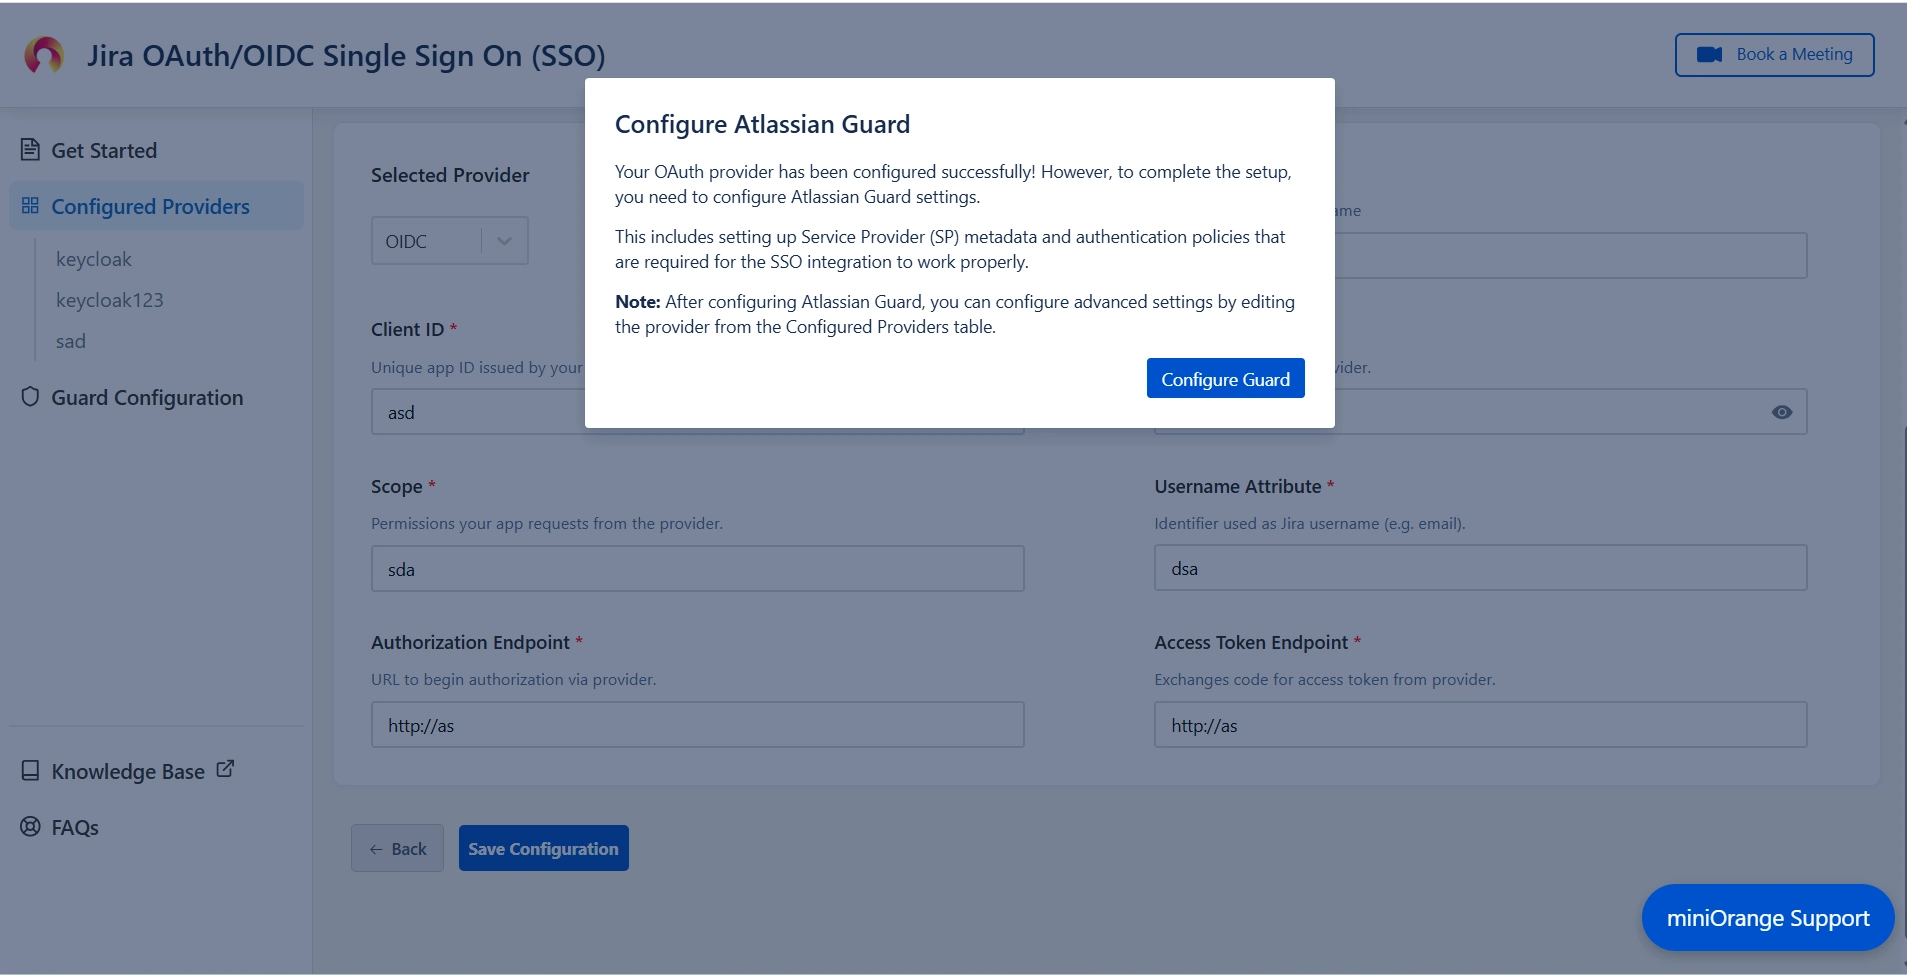Image resolution: width=1907 pixels, height=975 pixels.
Task: Open the miniOrange Support chat
Action: coord(1768,918)
